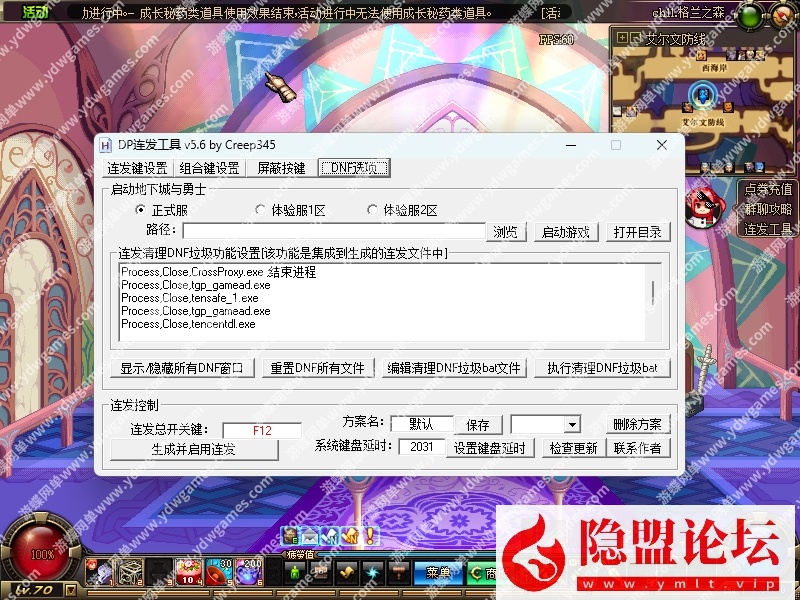
Task: Click the ch11.格兰之森 channel label
Action: pos(690,12)
